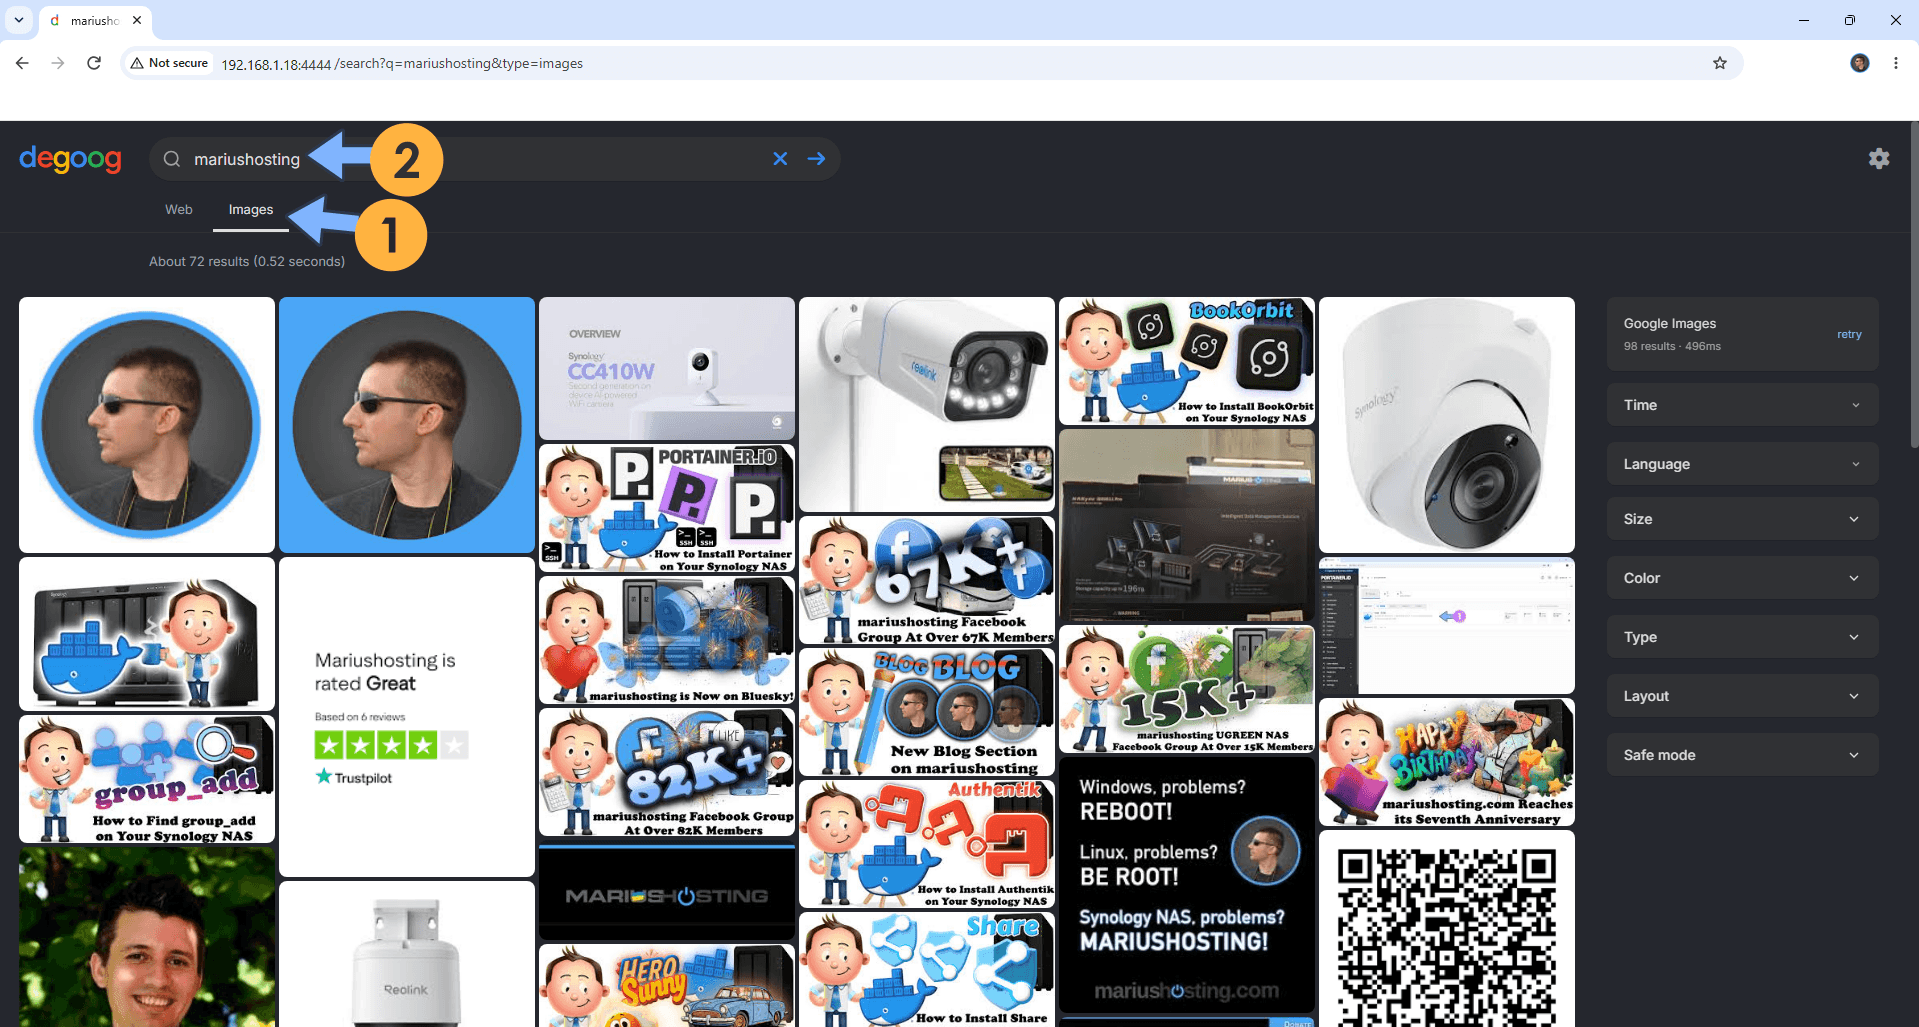Image resolution: width=1919 pixels, height=1027 pixels.
Task: Open the tab search dropdown arrow
Action: point(18,20)
